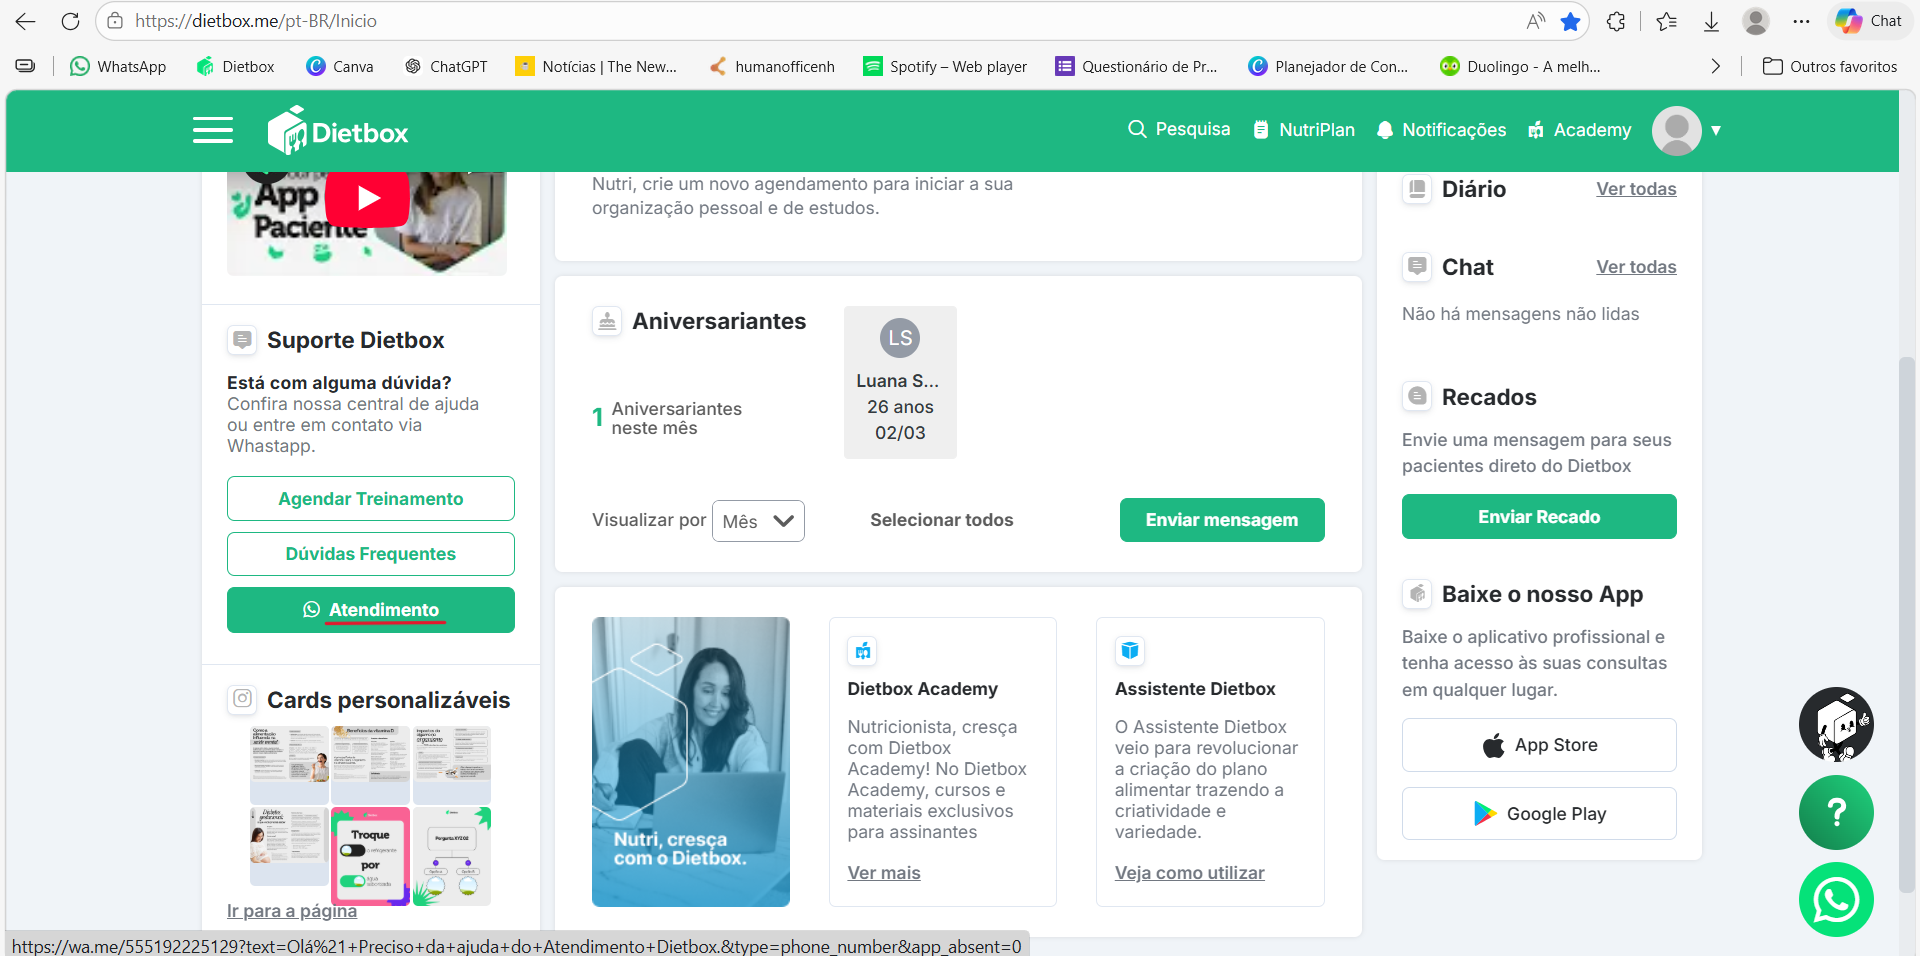Select Luana S. birthday card
The height and width of the screenshot is (956, 1920).
click(x=900, y=382)
